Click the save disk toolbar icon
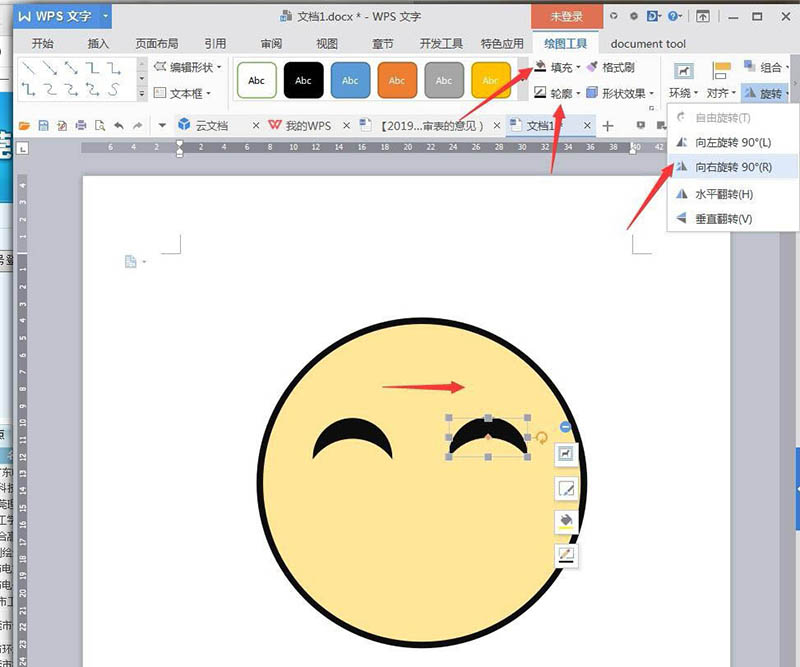 pyautogui.click(x=43, y=126)
